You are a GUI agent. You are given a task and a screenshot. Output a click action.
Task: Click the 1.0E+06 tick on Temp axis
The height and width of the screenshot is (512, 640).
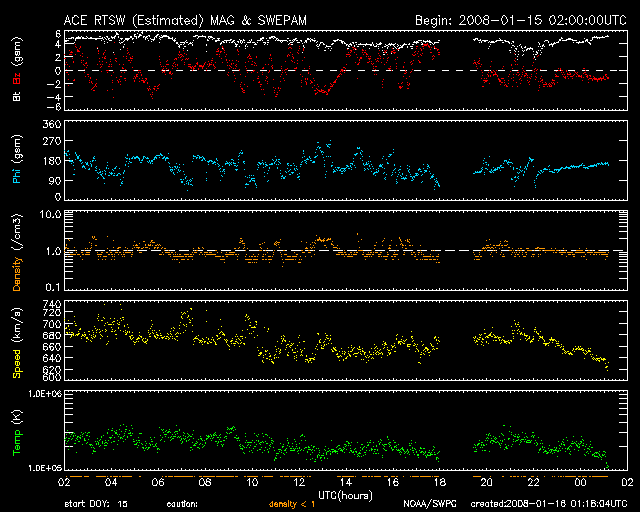(x=41, y=394)
